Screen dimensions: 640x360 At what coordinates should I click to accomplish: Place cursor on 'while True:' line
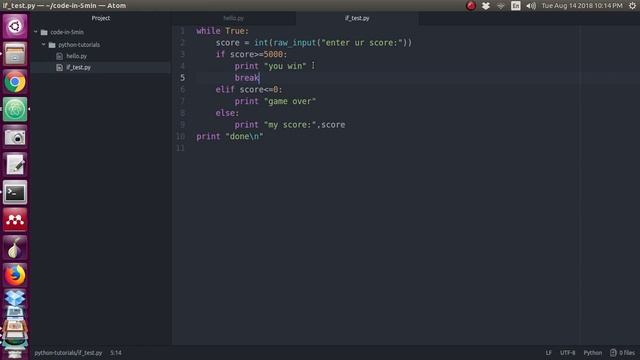coord(222,31)
